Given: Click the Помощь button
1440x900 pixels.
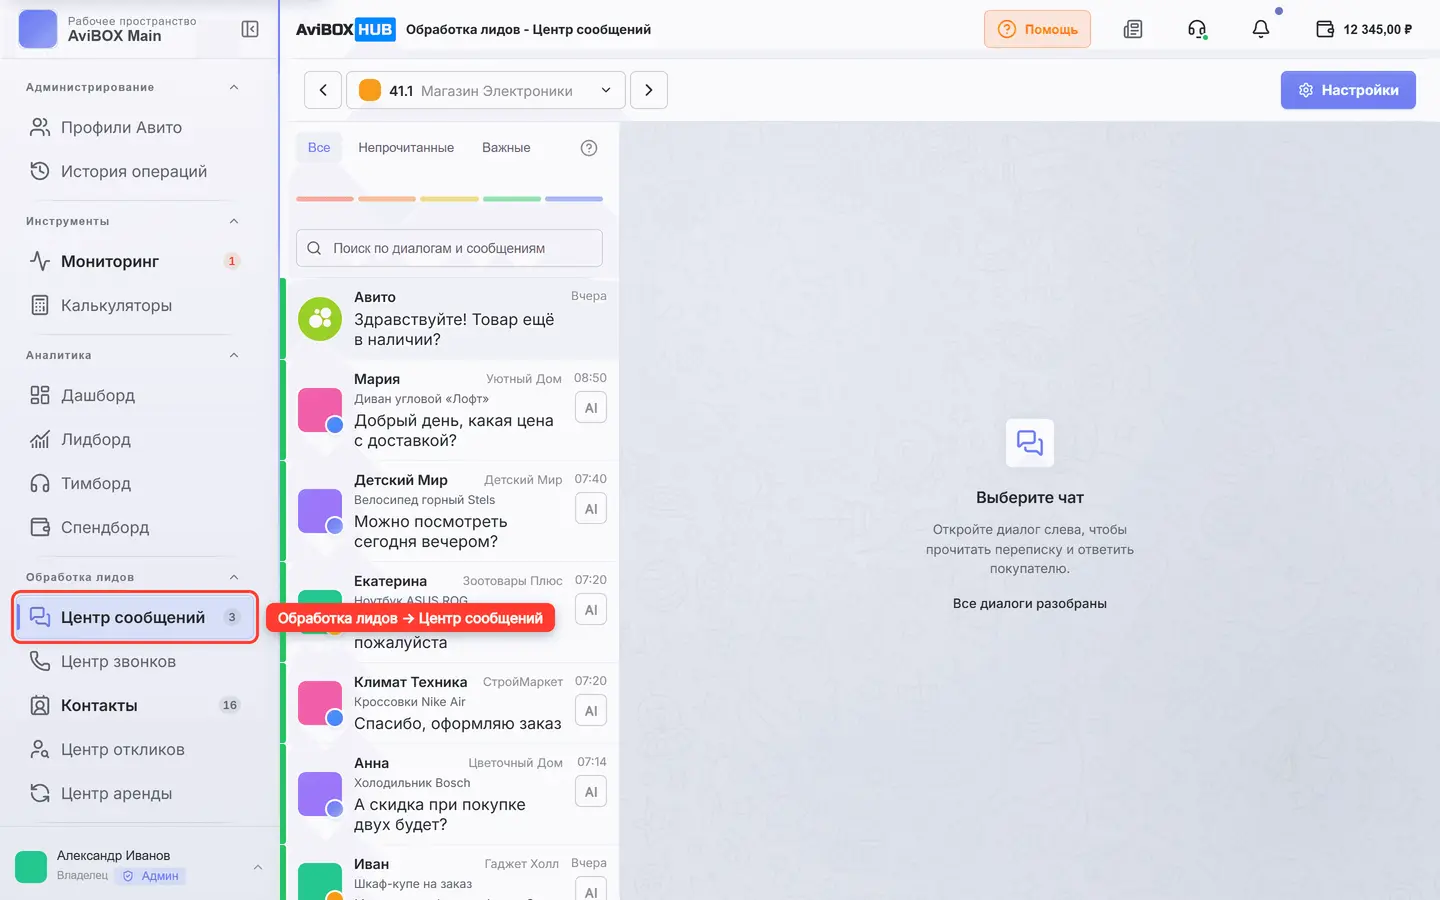Looking at the screenshot, I should coord(1037,29).
